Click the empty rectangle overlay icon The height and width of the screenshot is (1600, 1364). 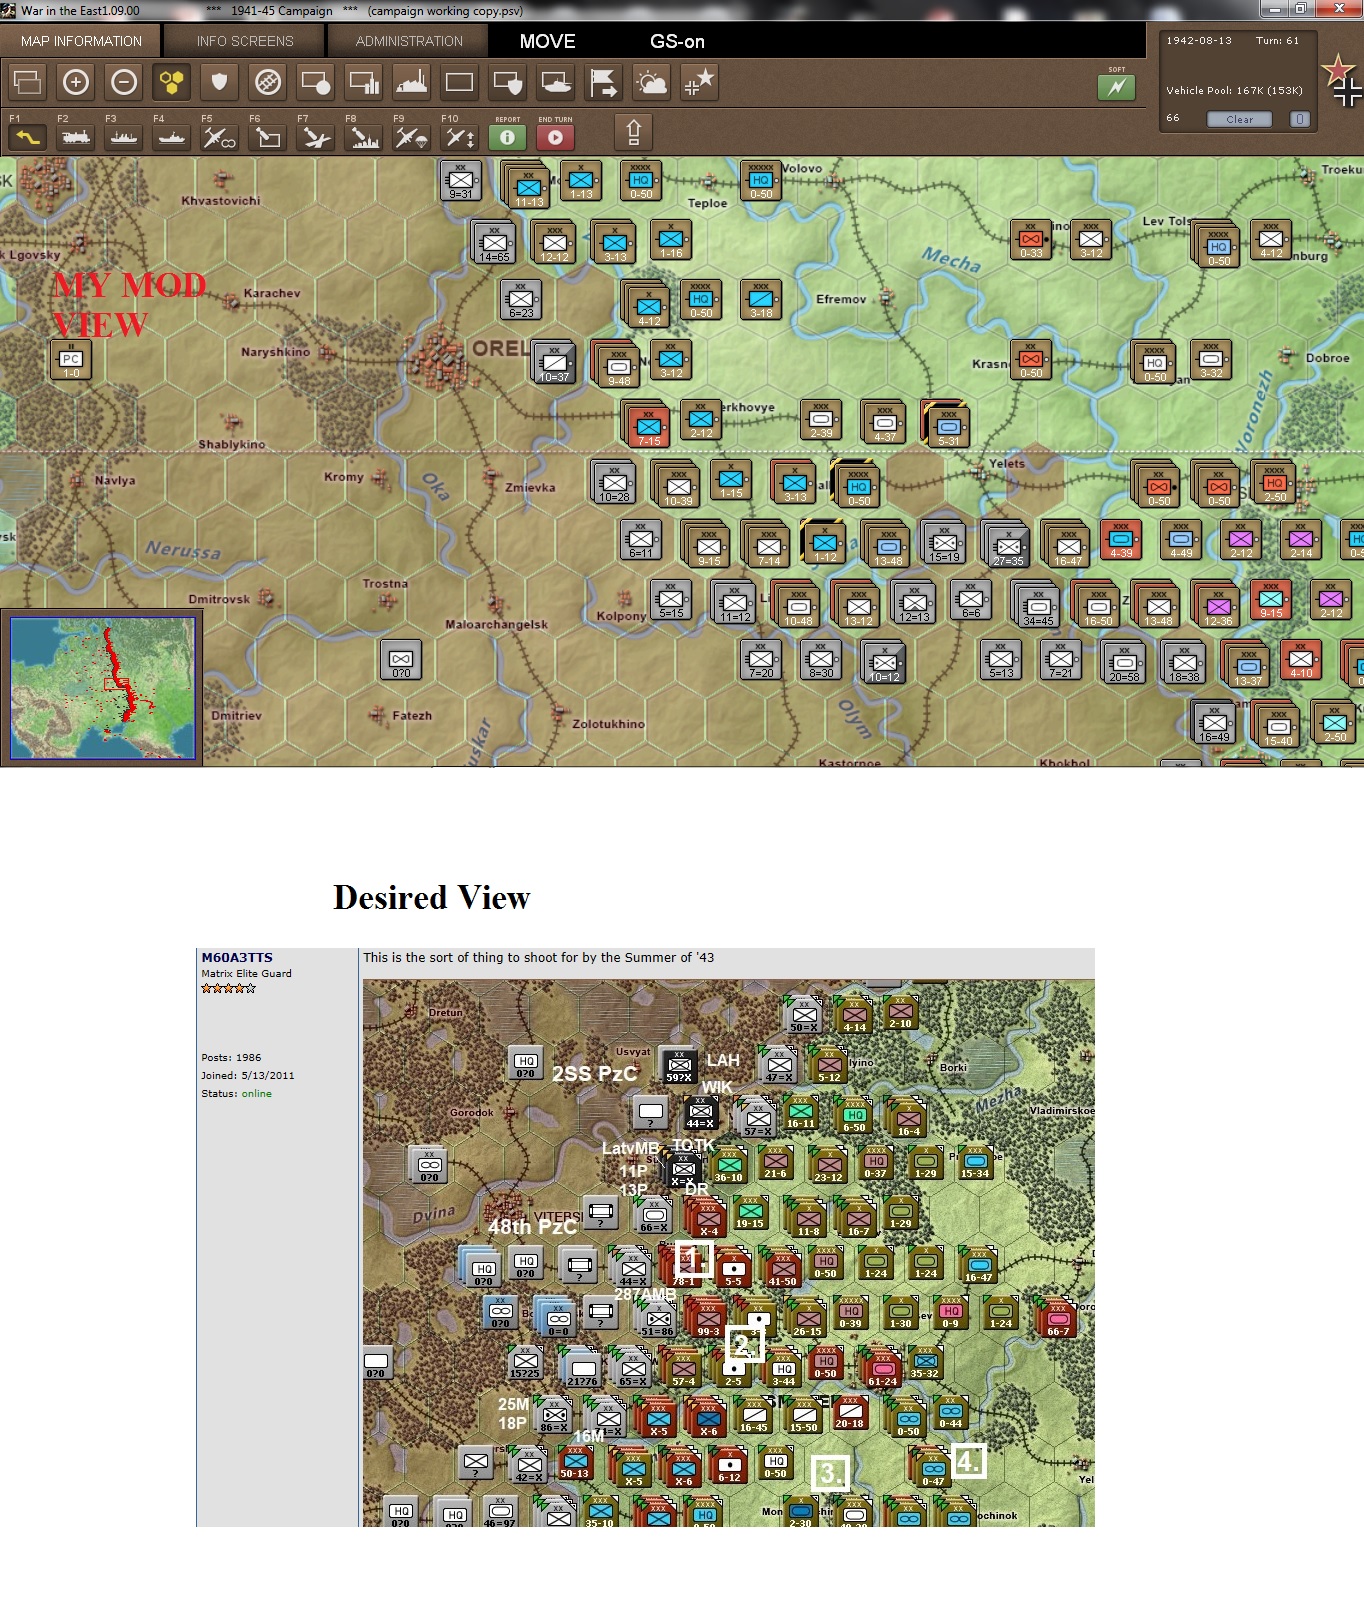tap(460, 82)
